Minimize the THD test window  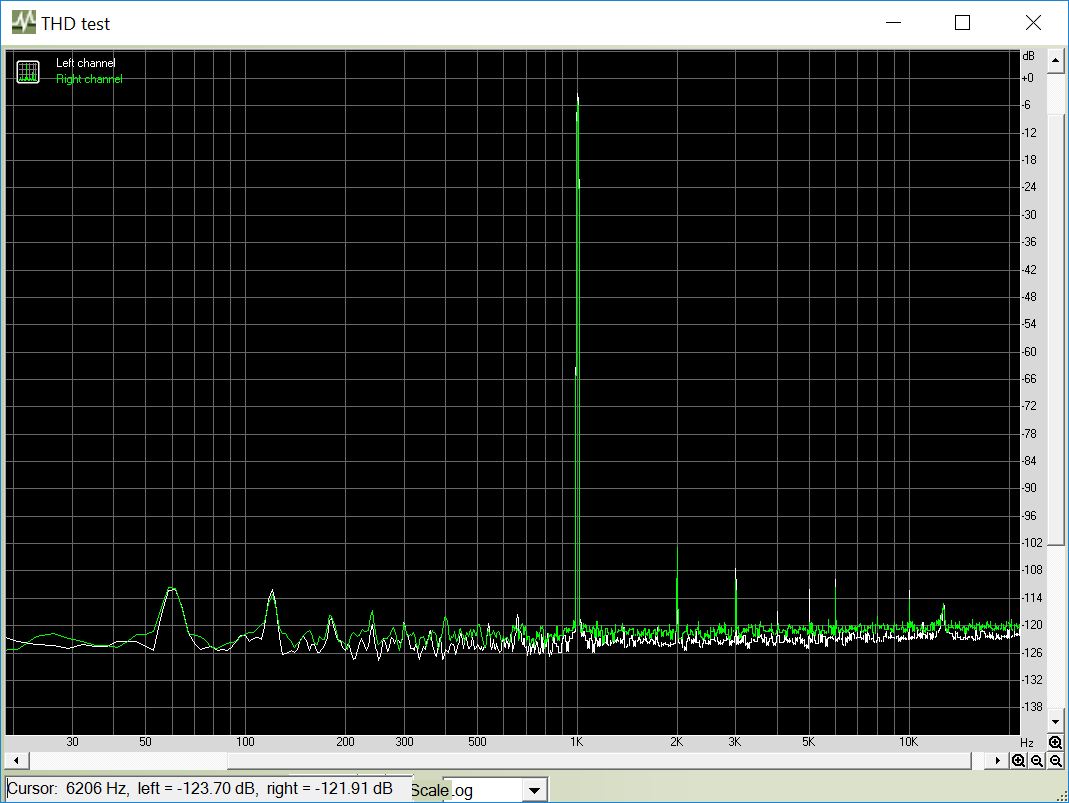pos(894,22)
